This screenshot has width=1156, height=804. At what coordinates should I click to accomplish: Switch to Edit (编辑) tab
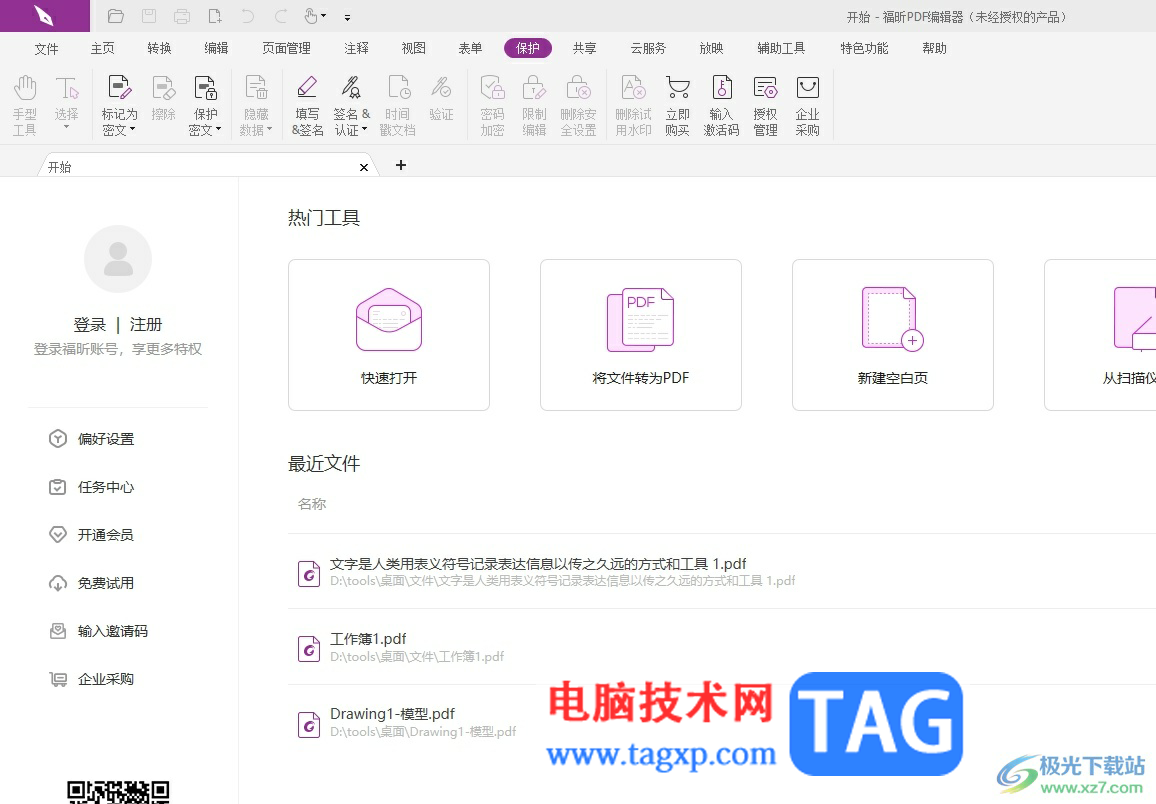coord(216,49)
